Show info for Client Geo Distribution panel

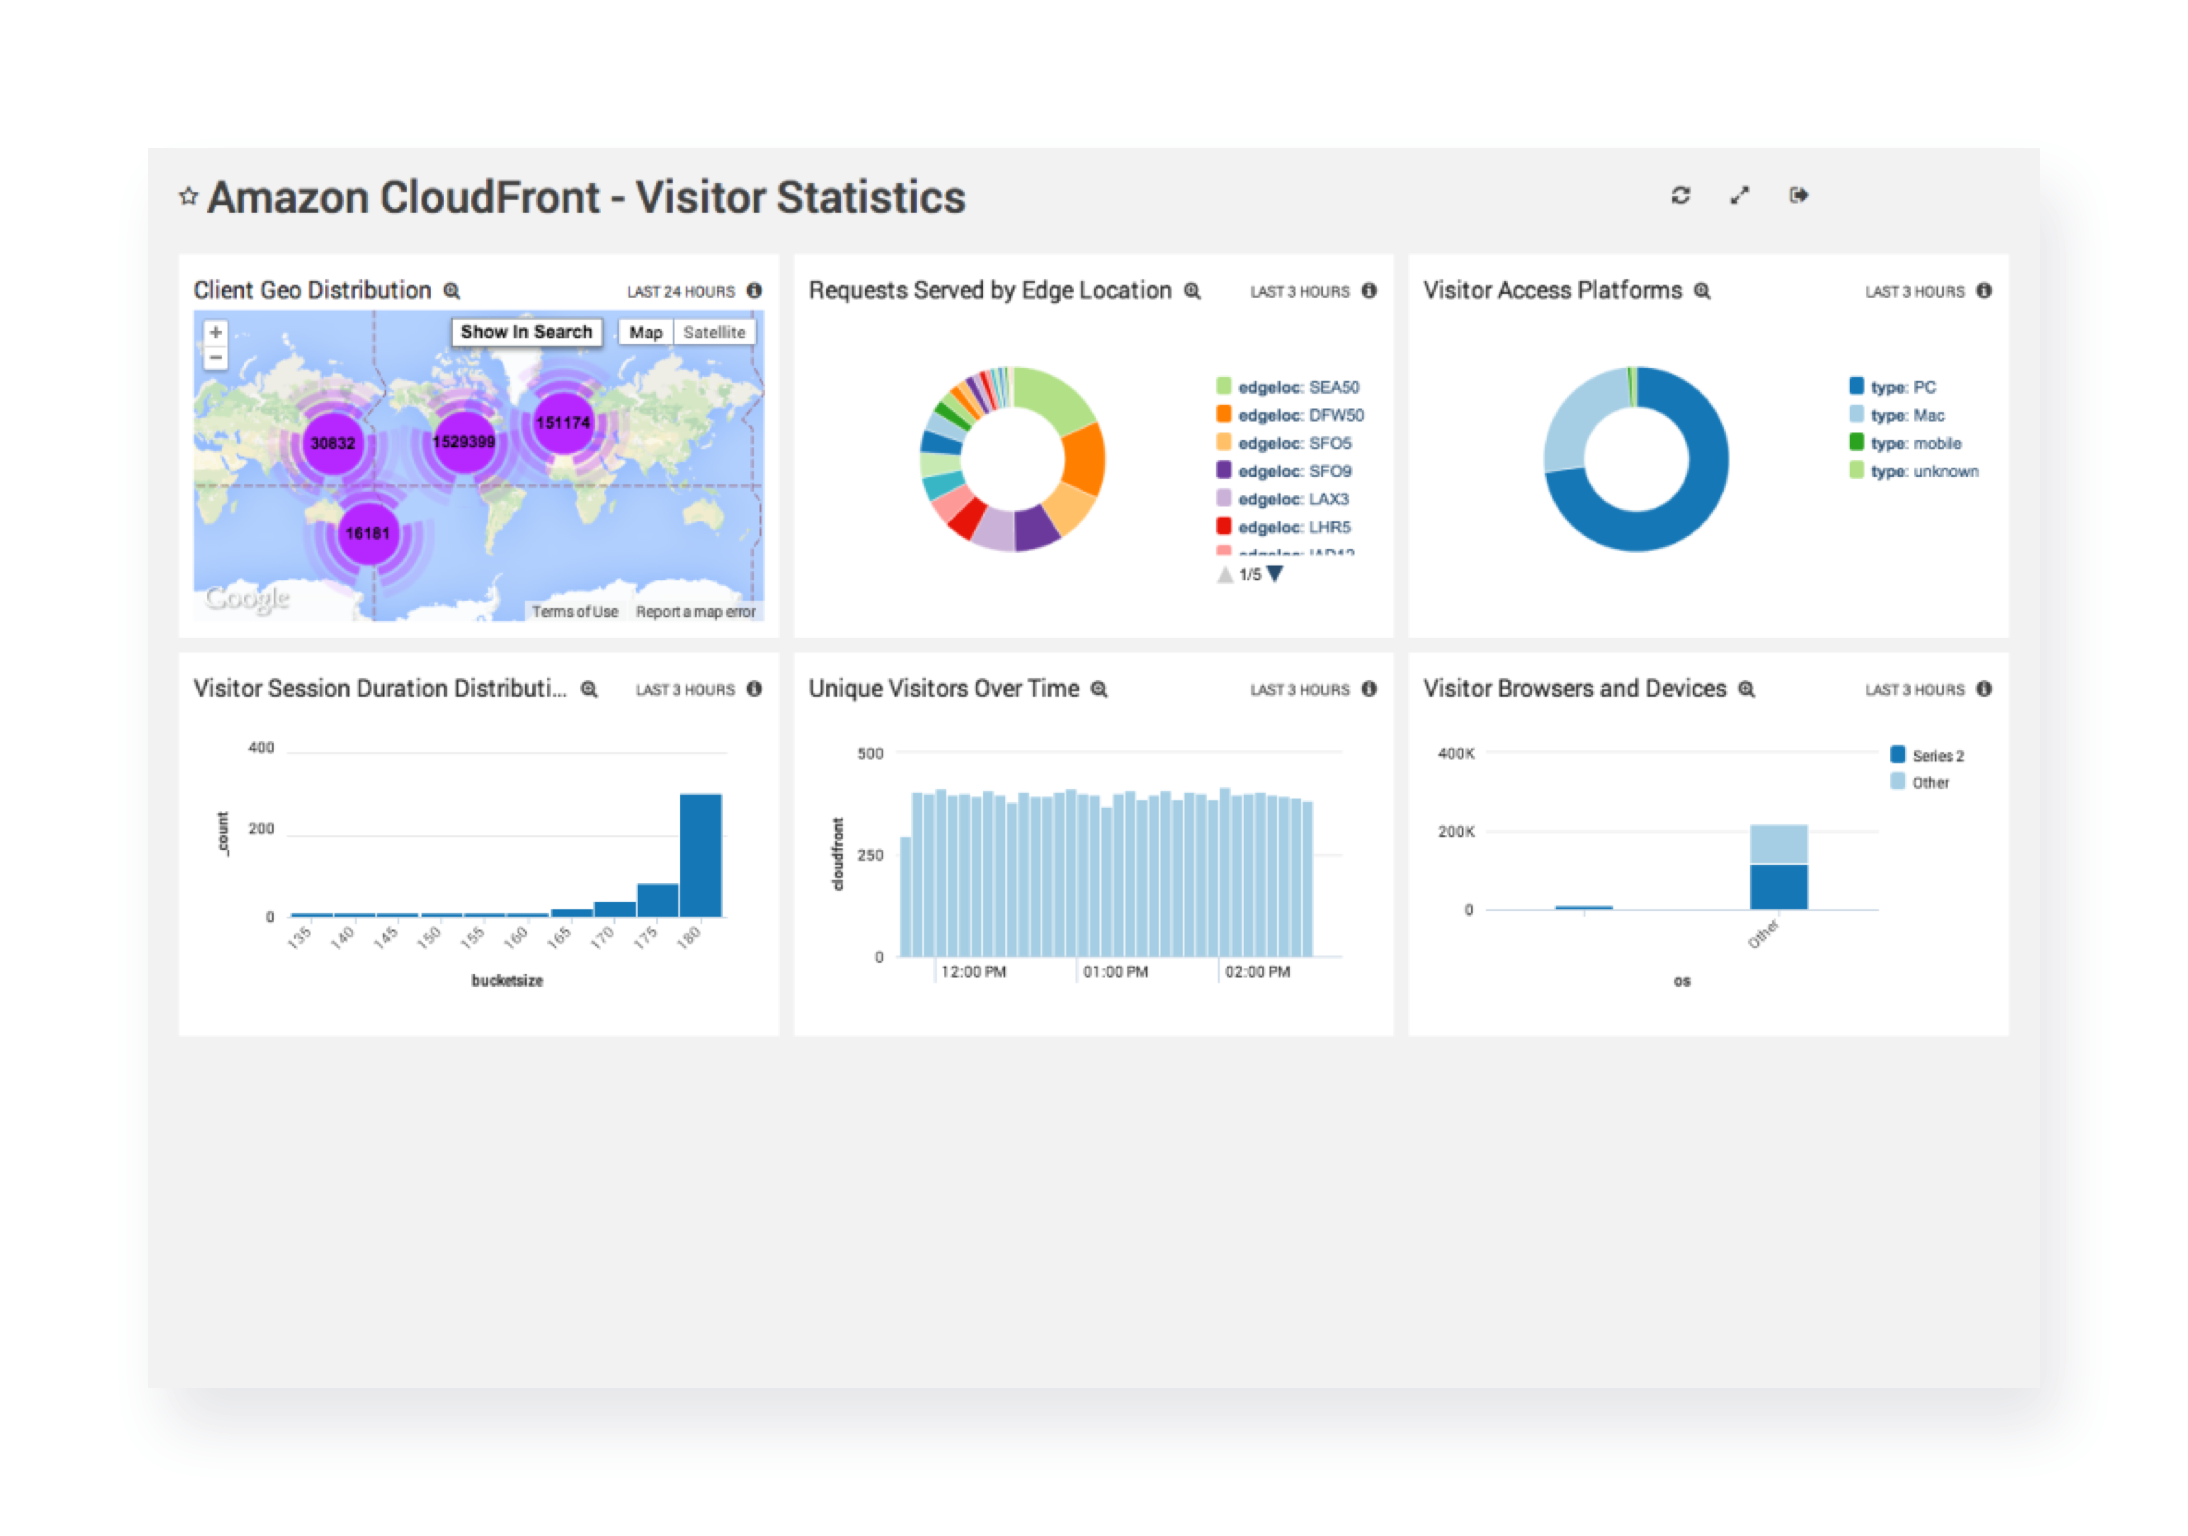755,291
